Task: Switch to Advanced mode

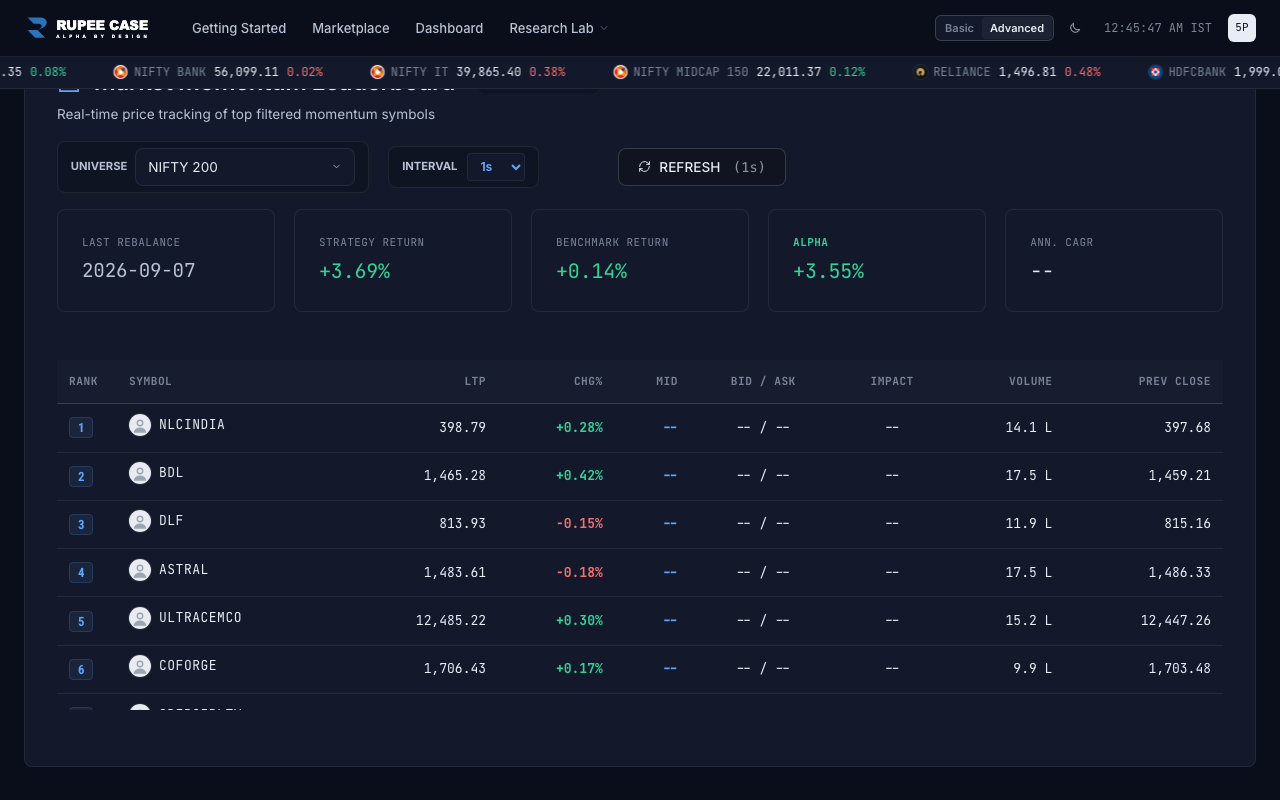Action: coord(1017,28)
